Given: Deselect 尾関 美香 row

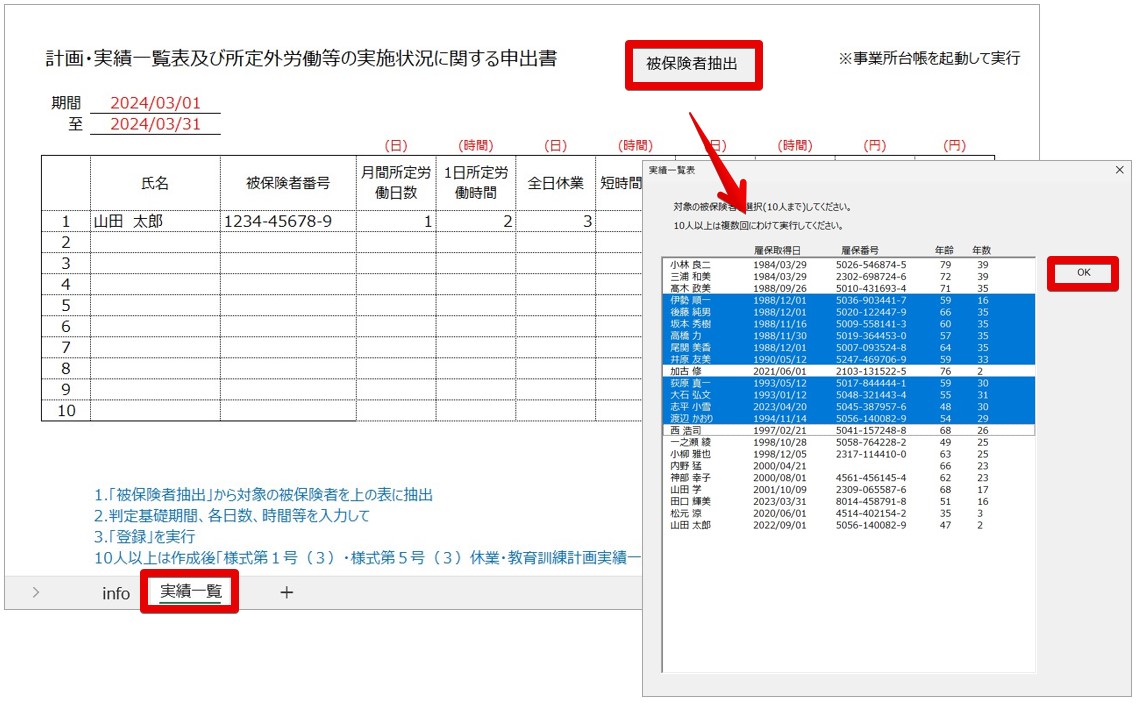Looking at the screenshot, I should pos(848,348).
